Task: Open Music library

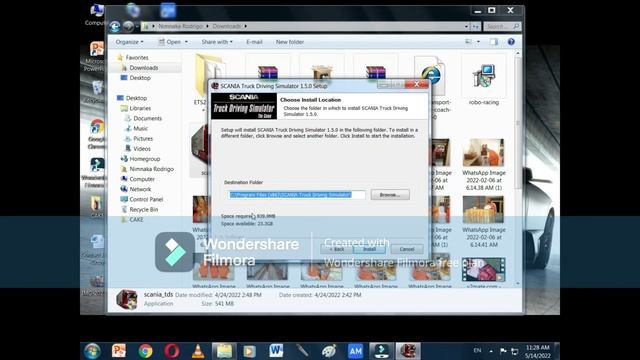Action: tap(140, 129)
